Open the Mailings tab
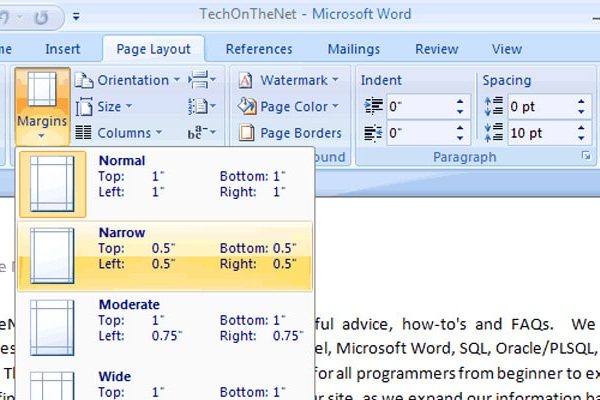The height and width of the screenshot is (400, 600). pyautogui.click(x=354, y=49)
